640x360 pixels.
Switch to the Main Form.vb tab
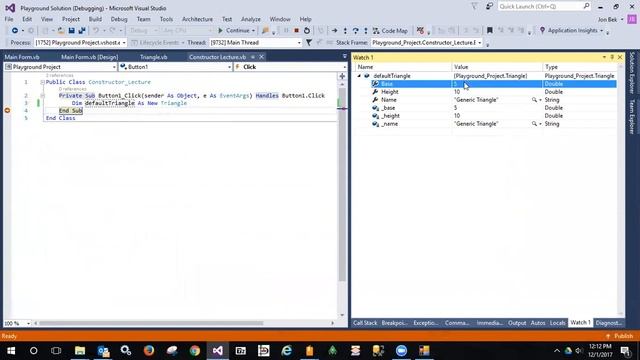tap(22, 57)
